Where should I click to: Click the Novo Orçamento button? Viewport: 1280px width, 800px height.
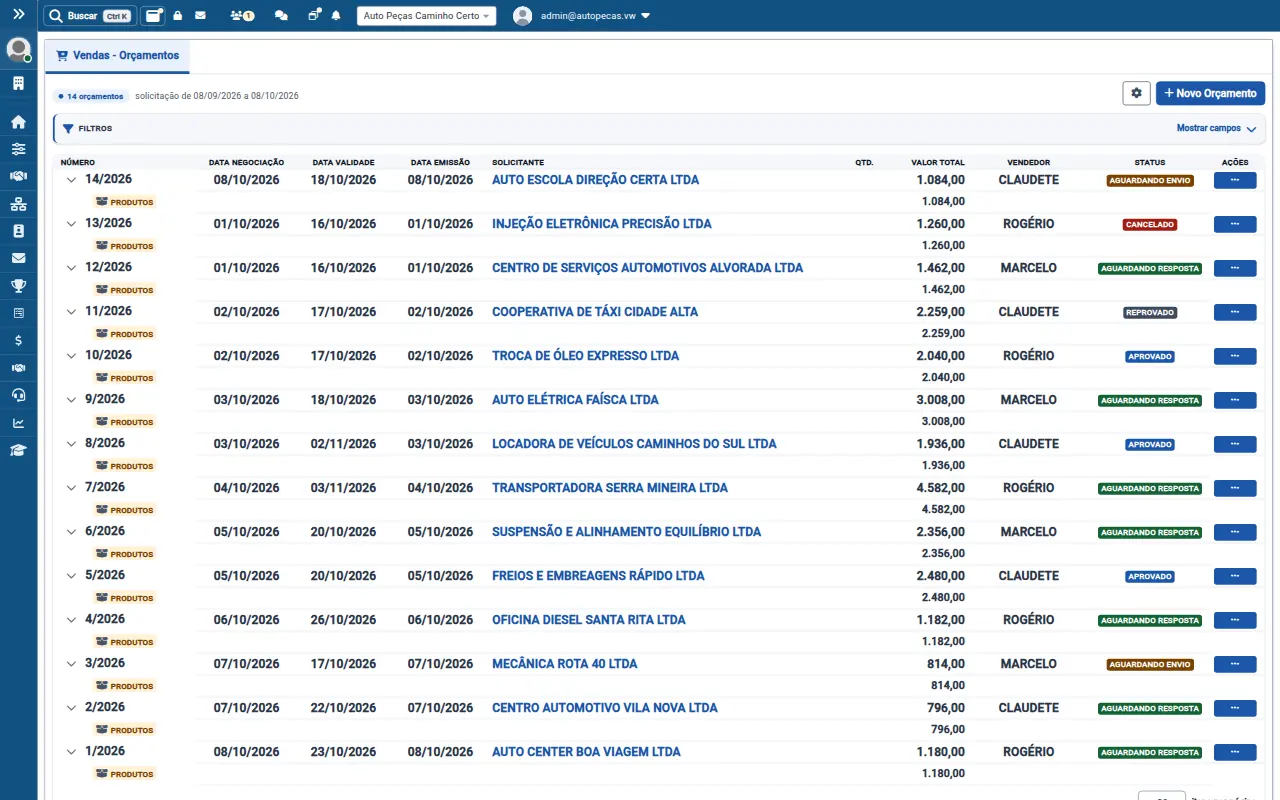pyautogui.click(x=1210, y=93)
